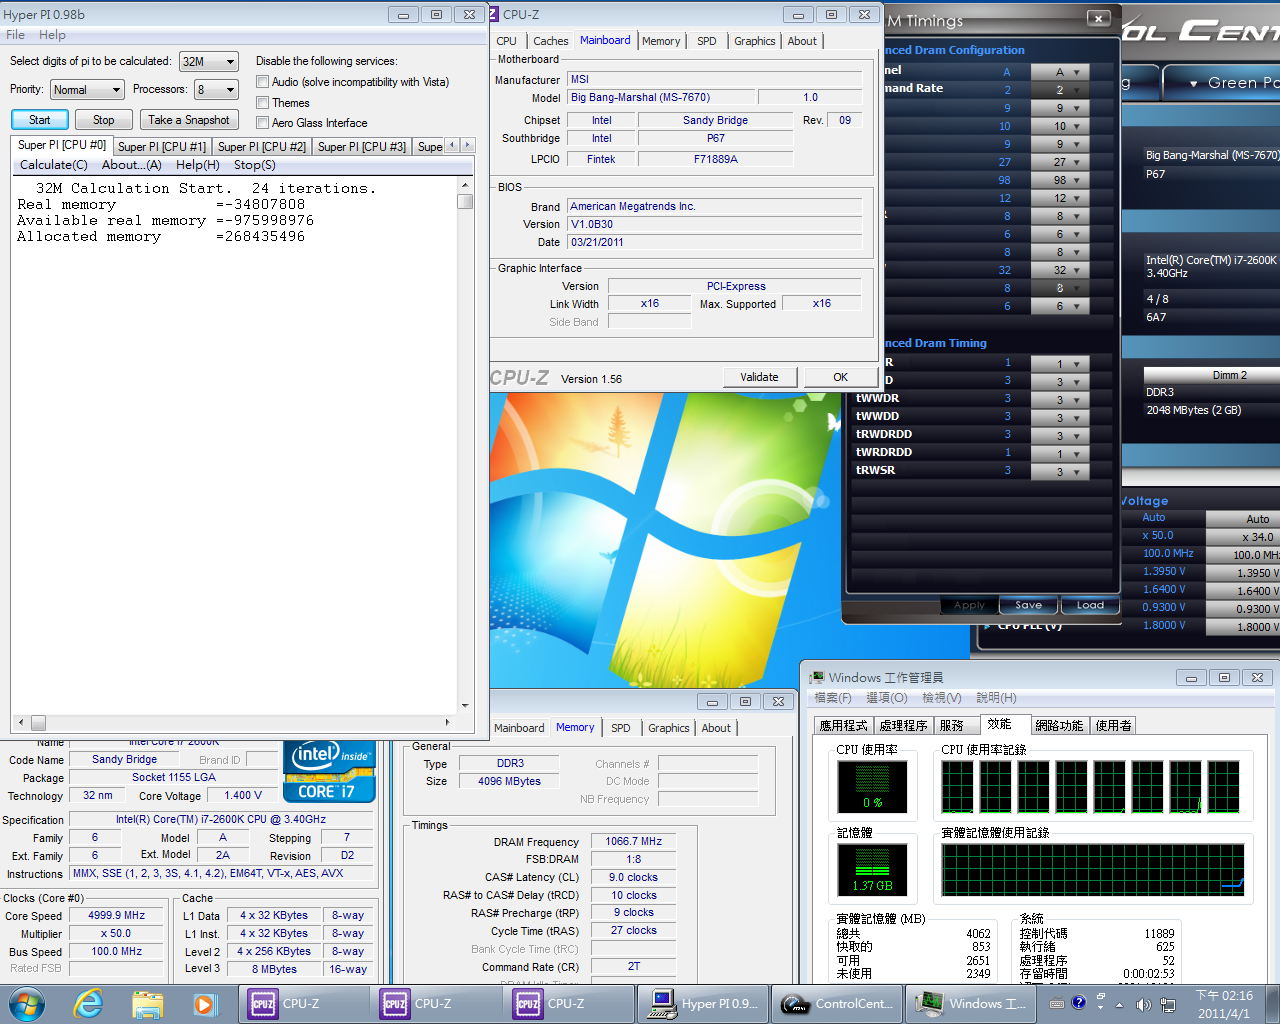Click the CPU 使用率記錄 graph in Task Manager
This screenshot has width=1280, height=1024.
pos(1091,787)
